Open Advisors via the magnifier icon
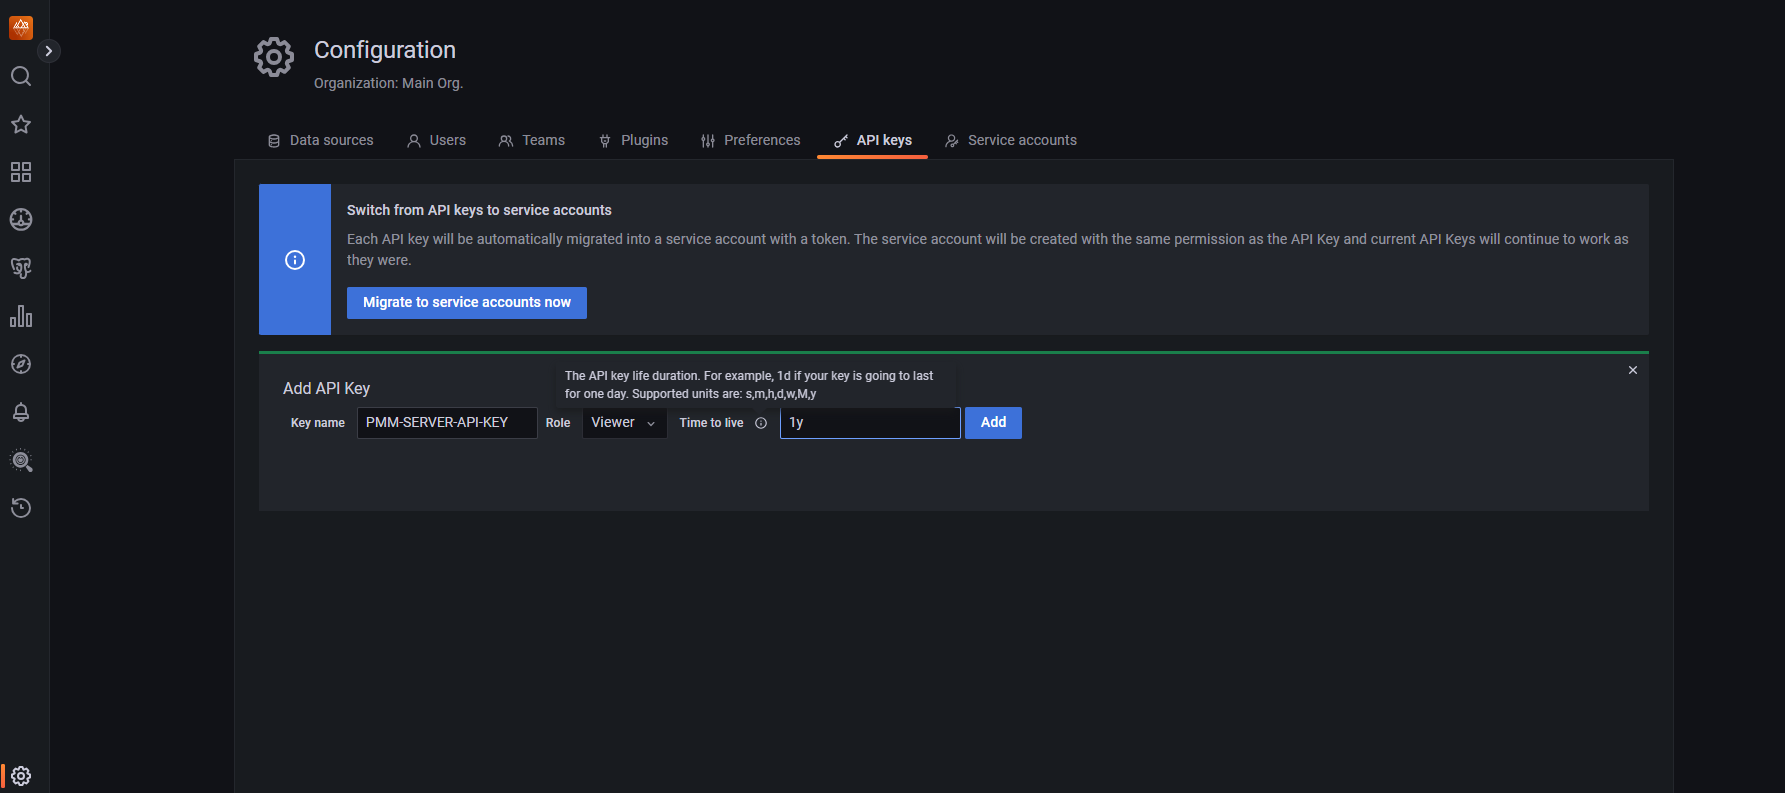 click(x=20, y=461)
